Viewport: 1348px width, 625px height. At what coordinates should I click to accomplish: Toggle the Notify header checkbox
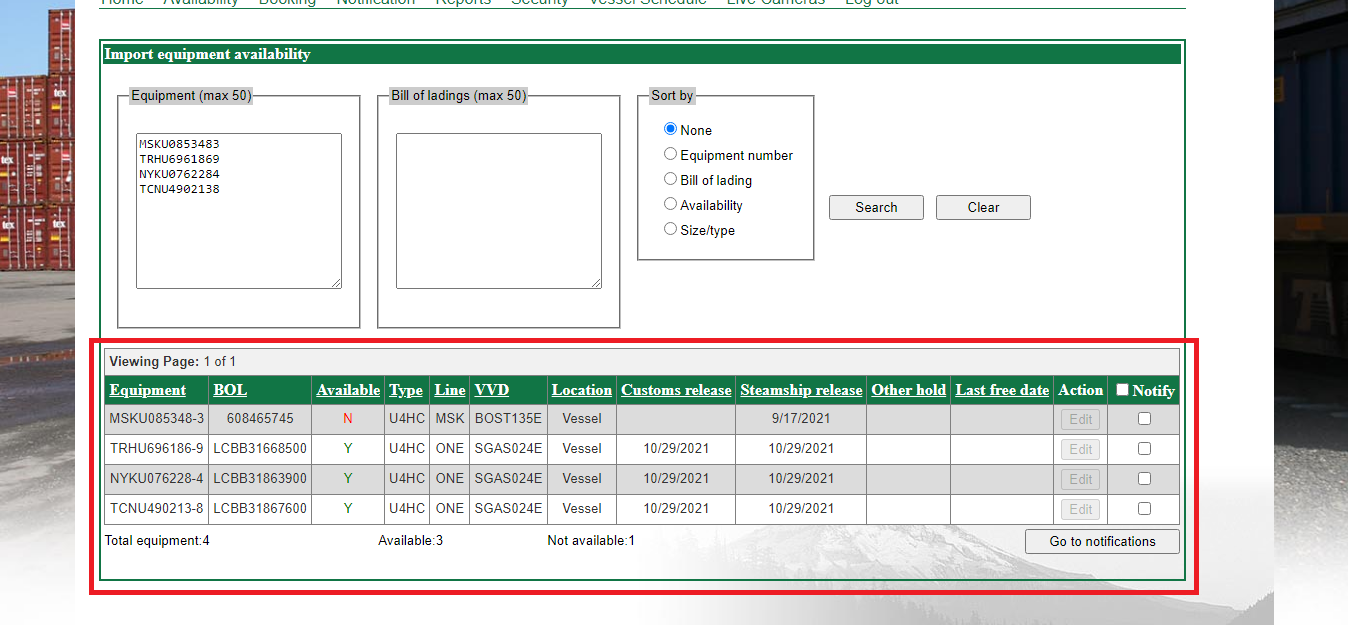[x=1122, y=390]
